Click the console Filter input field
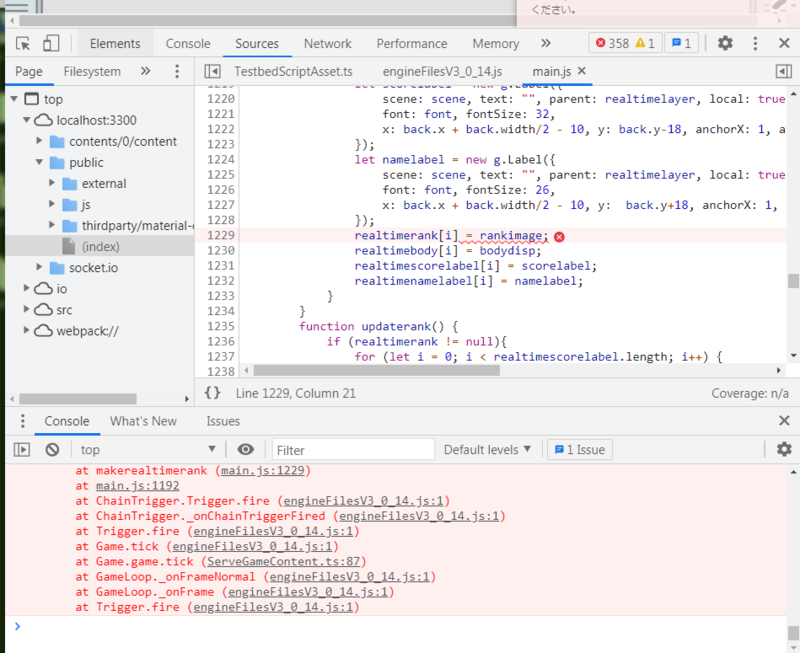The image size is (800, 653). point(353,450)
